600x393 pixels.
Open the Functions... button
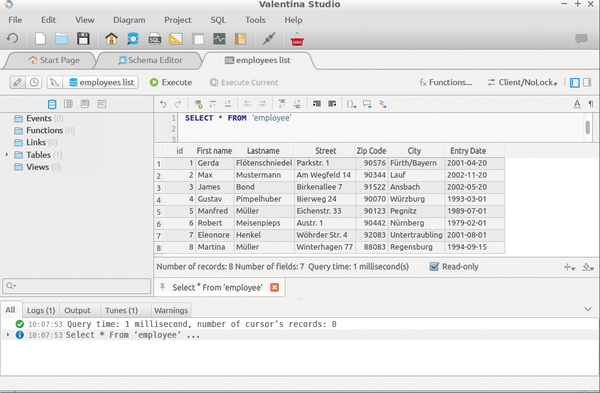[446, 82]
